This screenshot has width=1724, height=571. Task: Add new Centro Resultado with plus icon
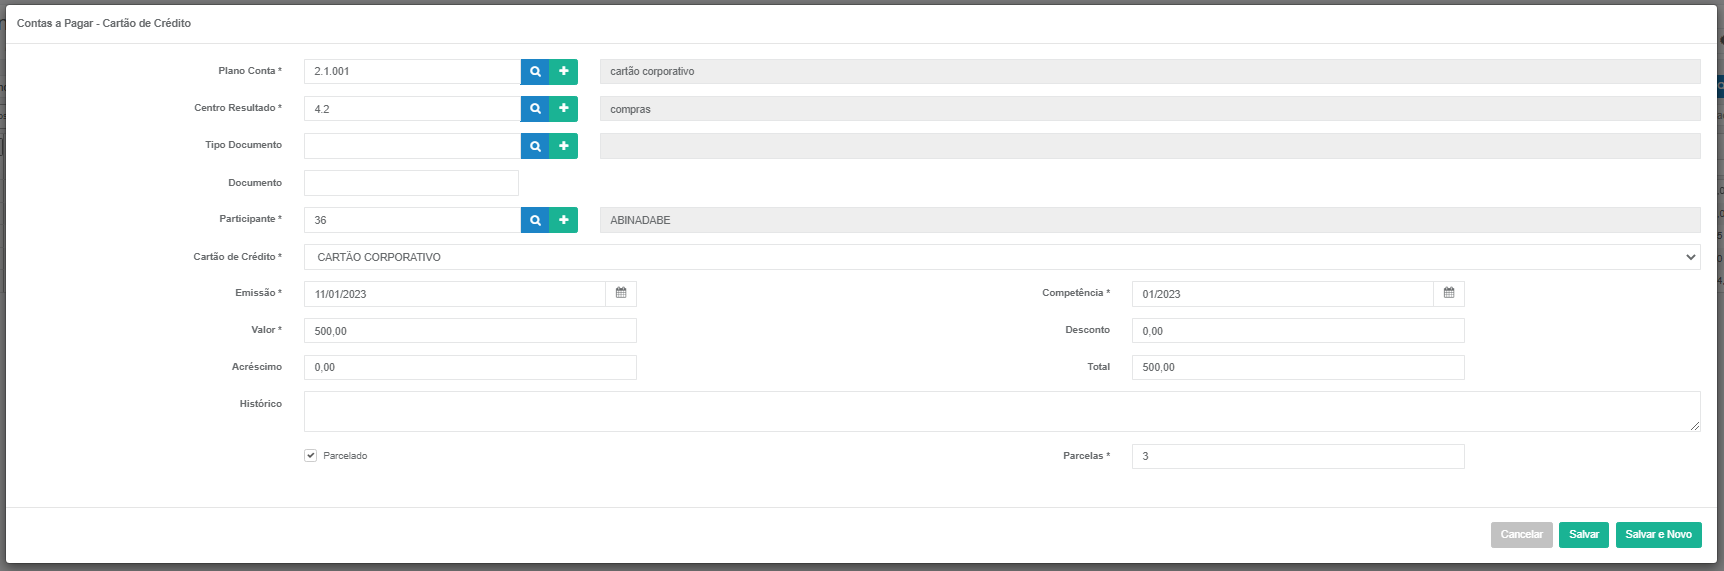point(563,108)
